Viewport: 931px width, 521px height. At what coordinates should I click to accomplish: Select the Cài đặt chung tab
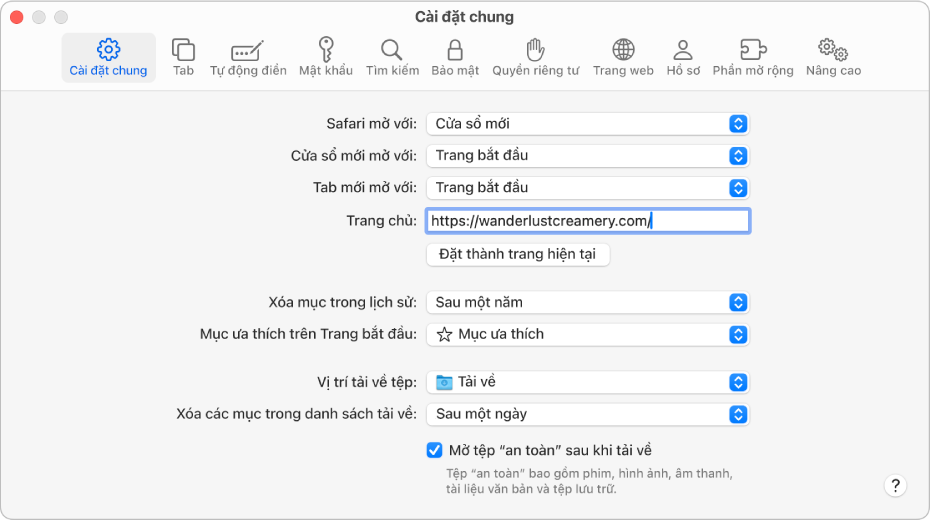pyautogui.click(x=109, y=57)
